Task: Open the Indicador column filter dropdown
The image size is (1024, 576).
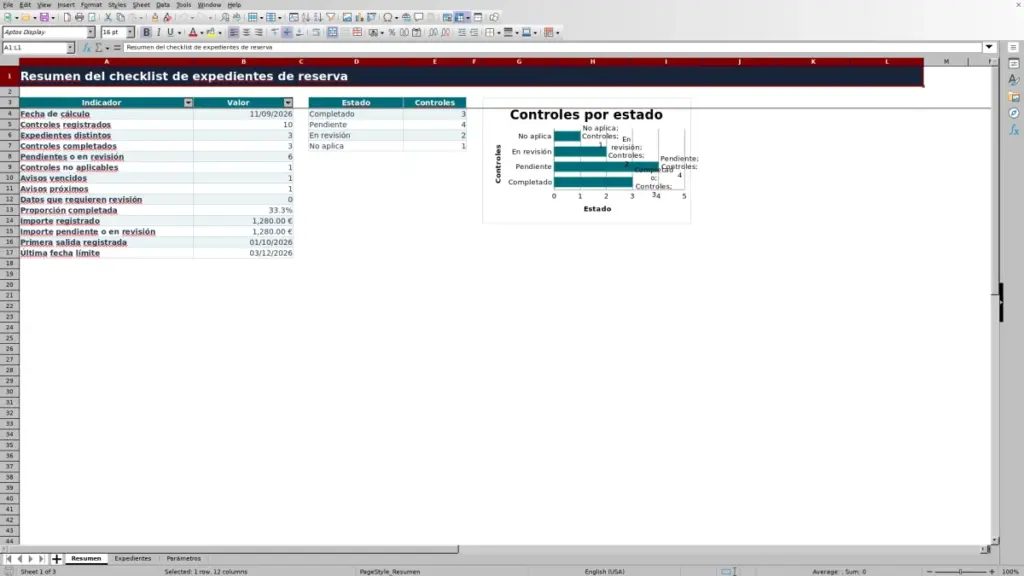Action: pyautogui.click(x=188, y=103)
